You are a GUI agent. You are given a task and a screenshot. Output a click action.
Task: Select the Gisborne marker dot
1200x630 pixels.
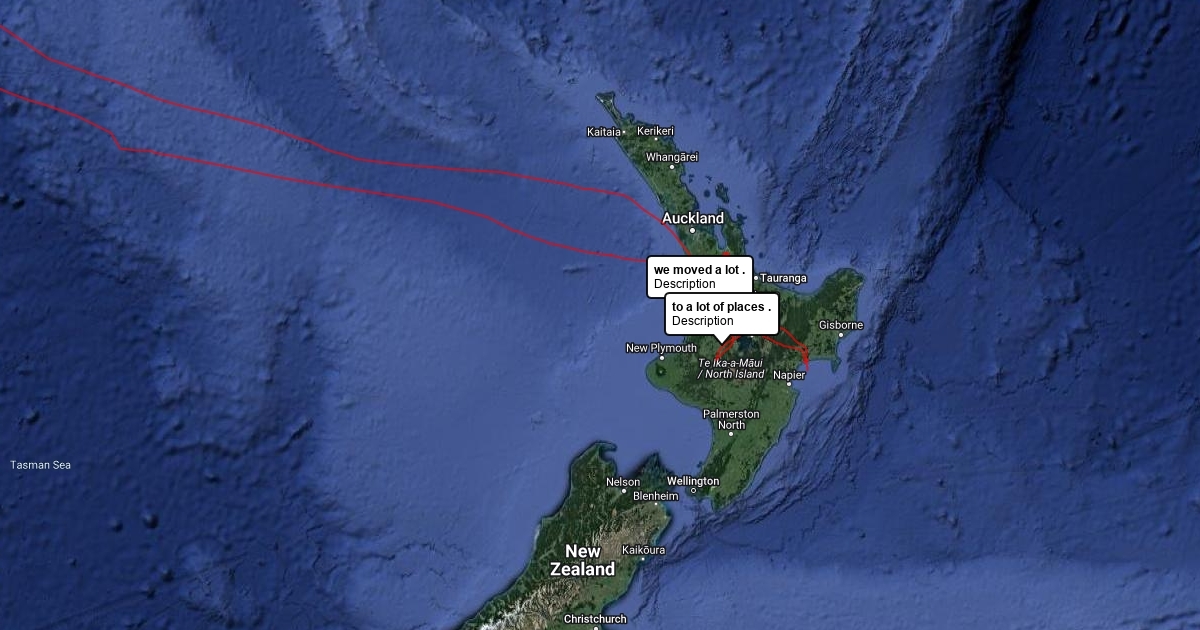tap(841, 336)
